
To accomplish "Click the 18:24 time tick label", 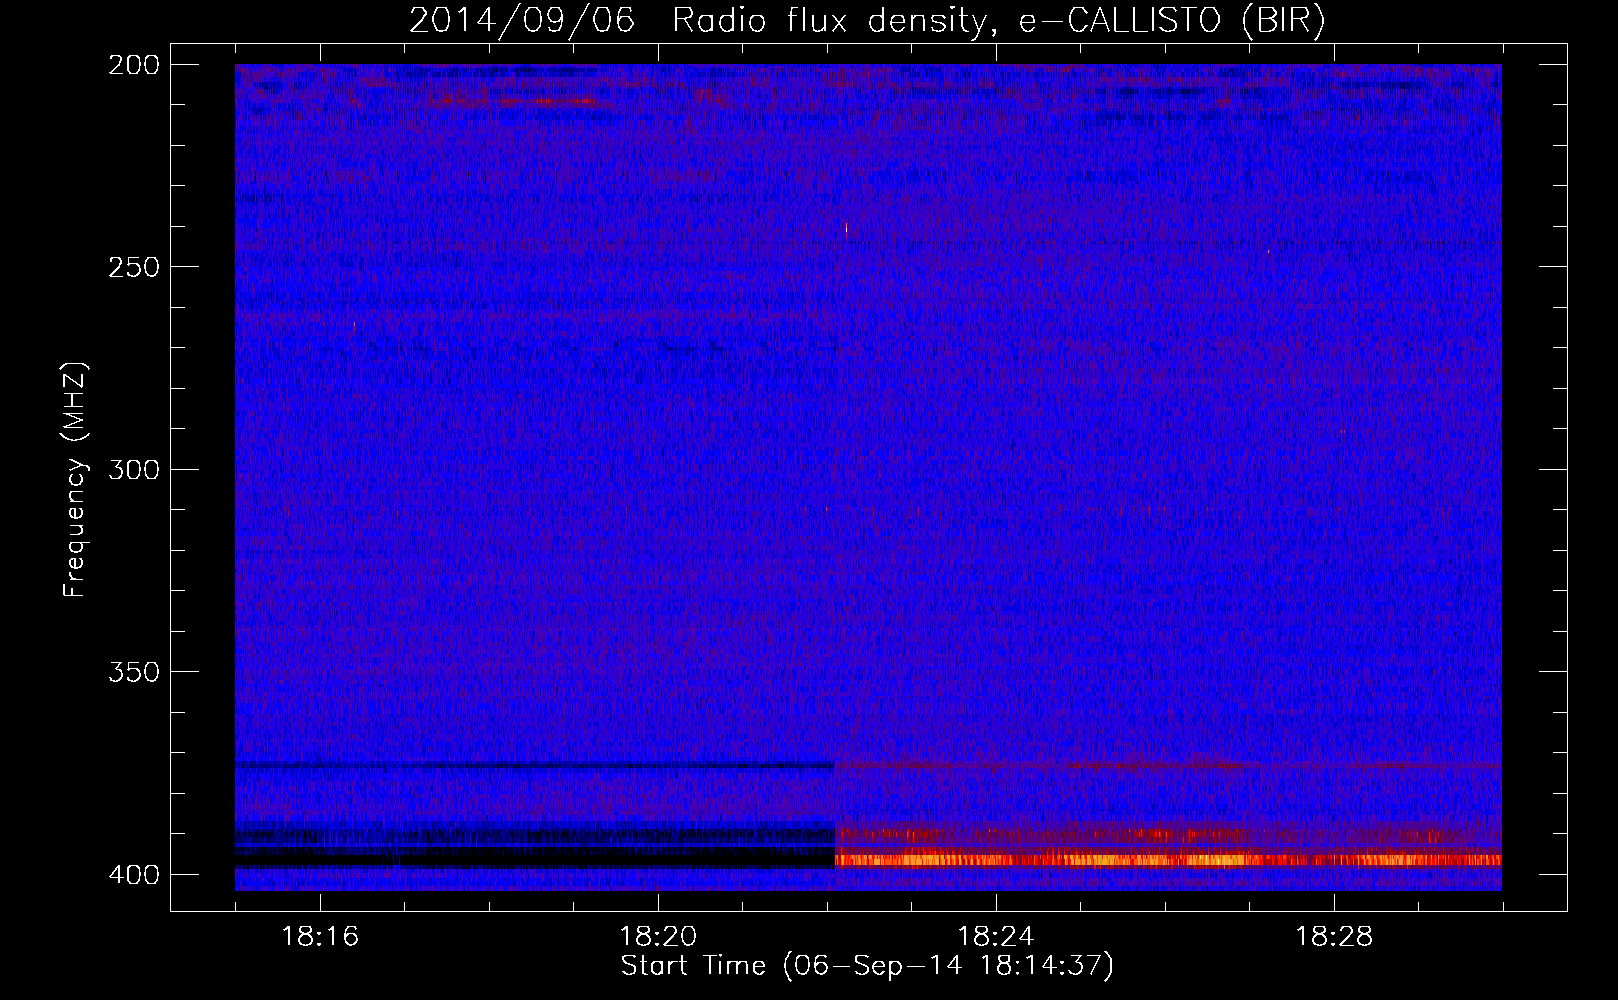I will tap(996, 936).
